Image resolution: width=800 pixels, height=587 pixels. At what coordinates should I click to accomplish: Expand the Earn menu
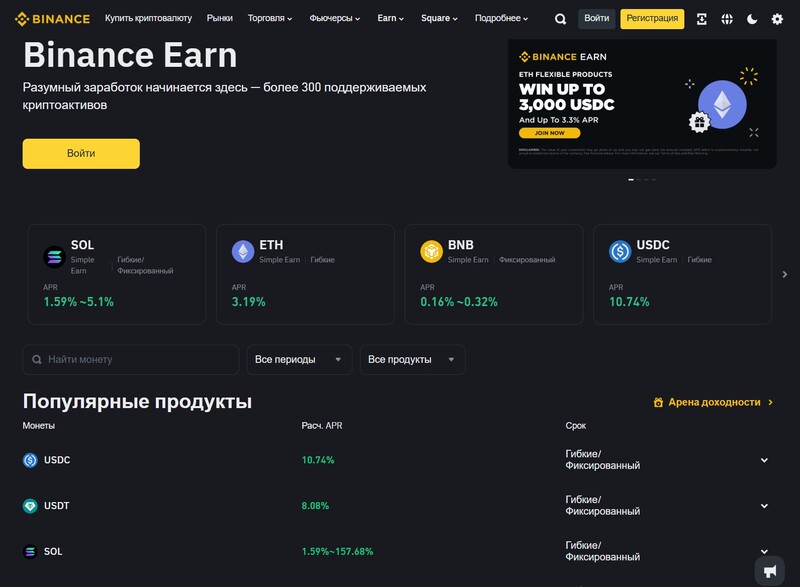coord(390,18)
